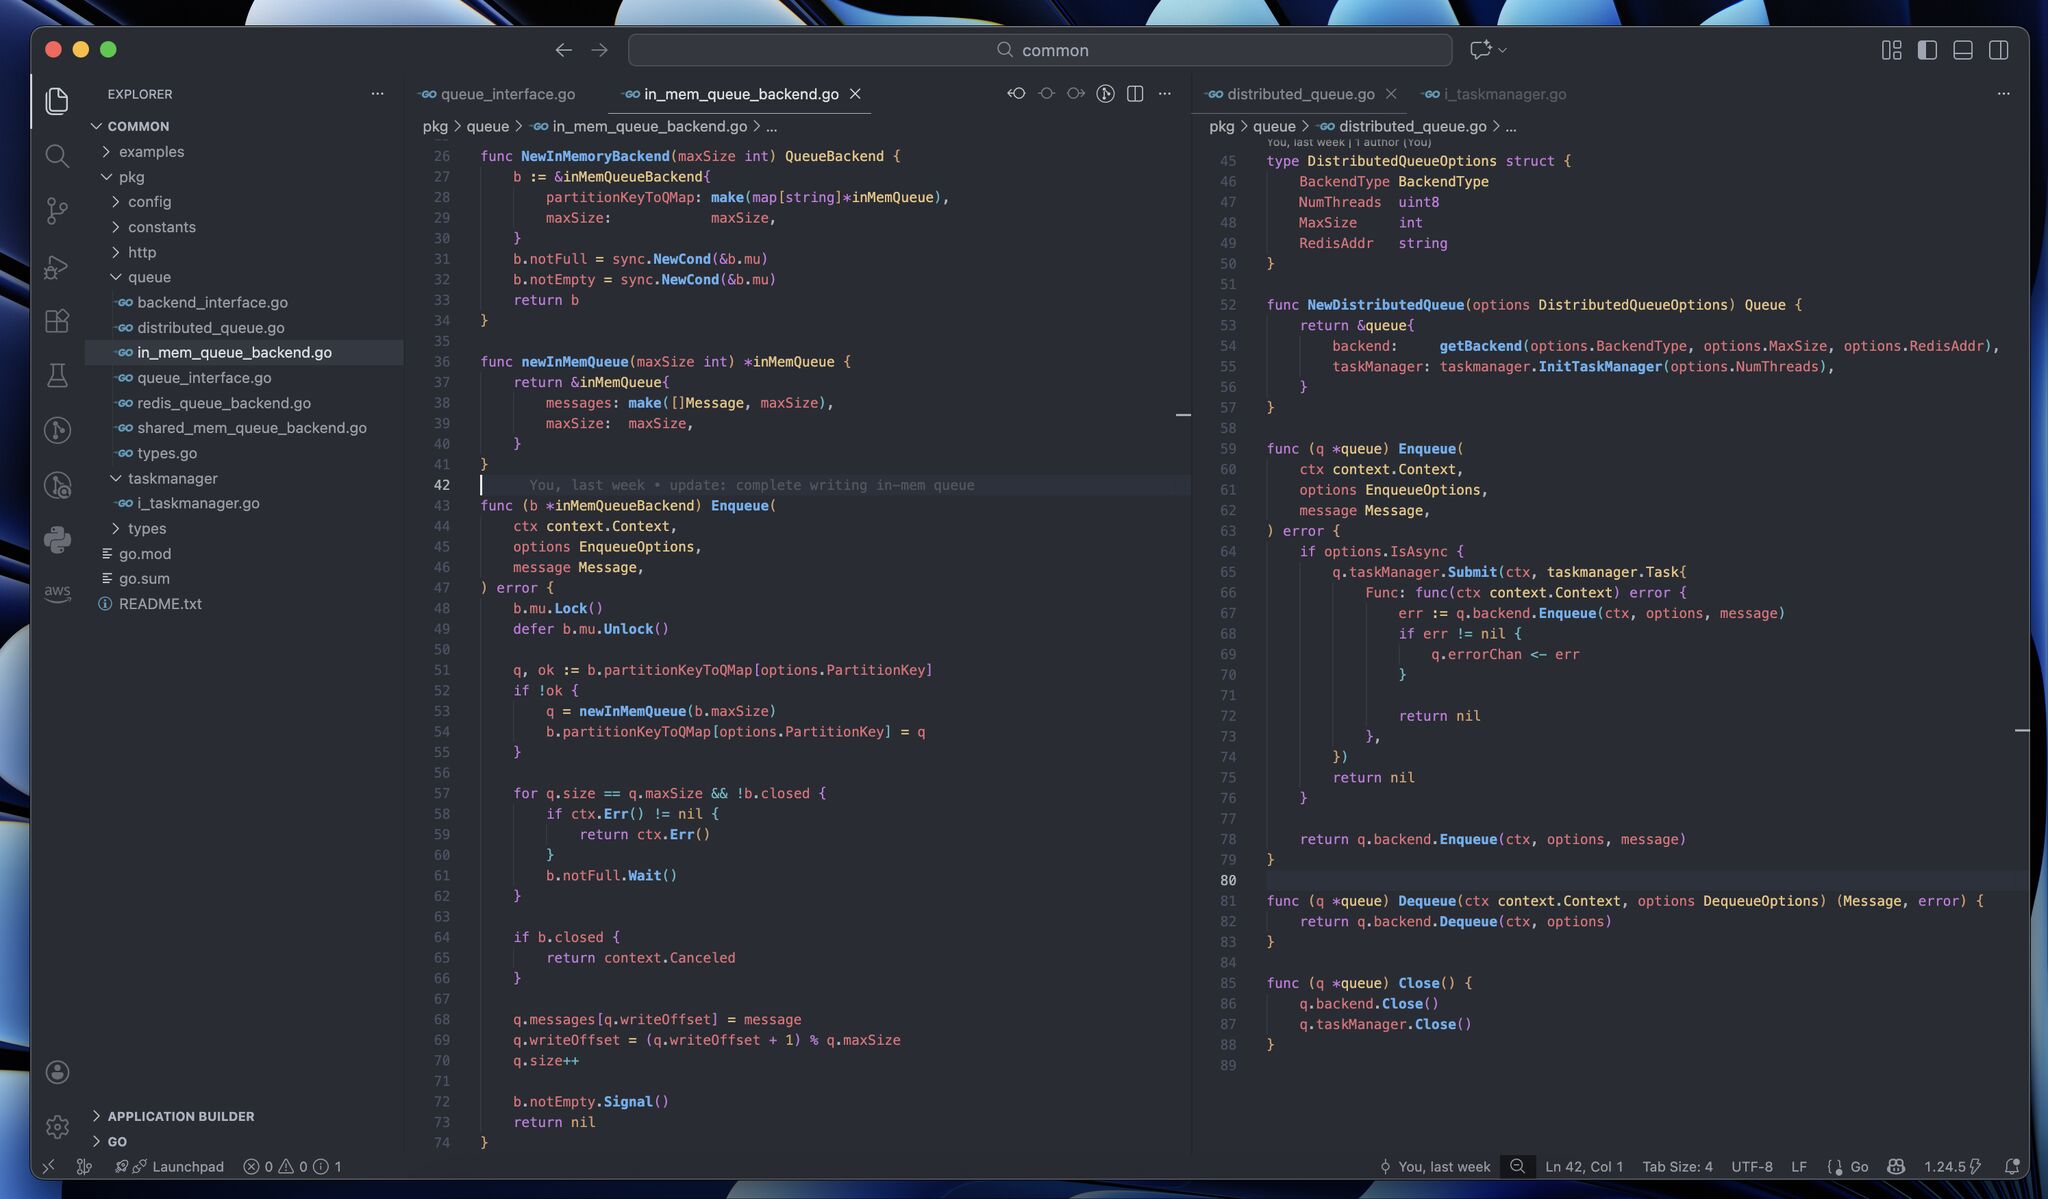This screenshot has width=2048, height=1199.
Task: Expand the GO section in sidebar
Action: click(117, 1141)
